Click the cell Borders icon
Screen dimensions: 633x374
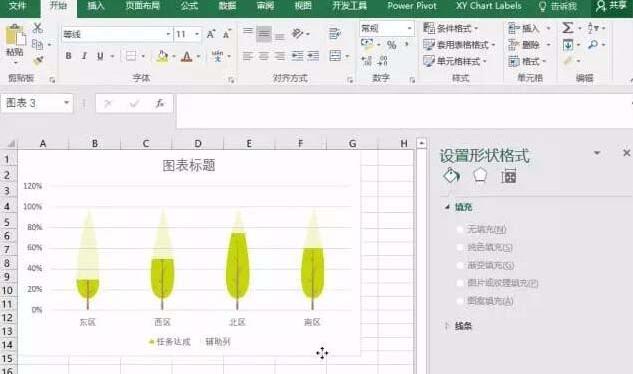click(x=130, y=56)
